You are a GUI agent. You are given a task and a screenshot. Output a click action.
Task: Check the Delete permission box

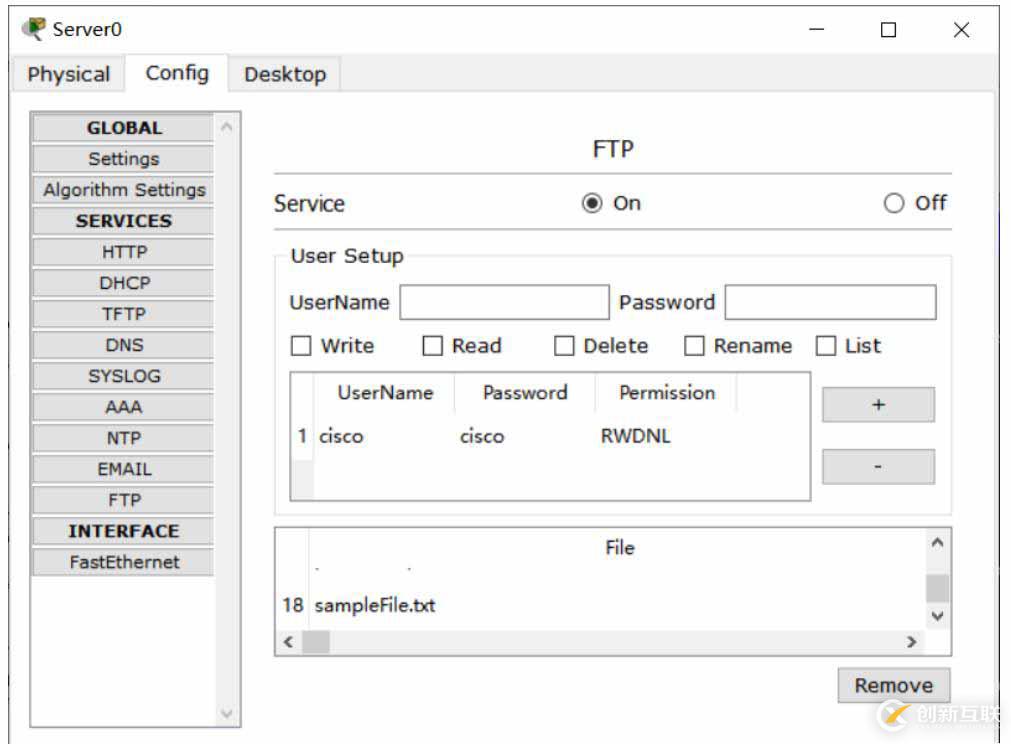[x=565, y=346]
